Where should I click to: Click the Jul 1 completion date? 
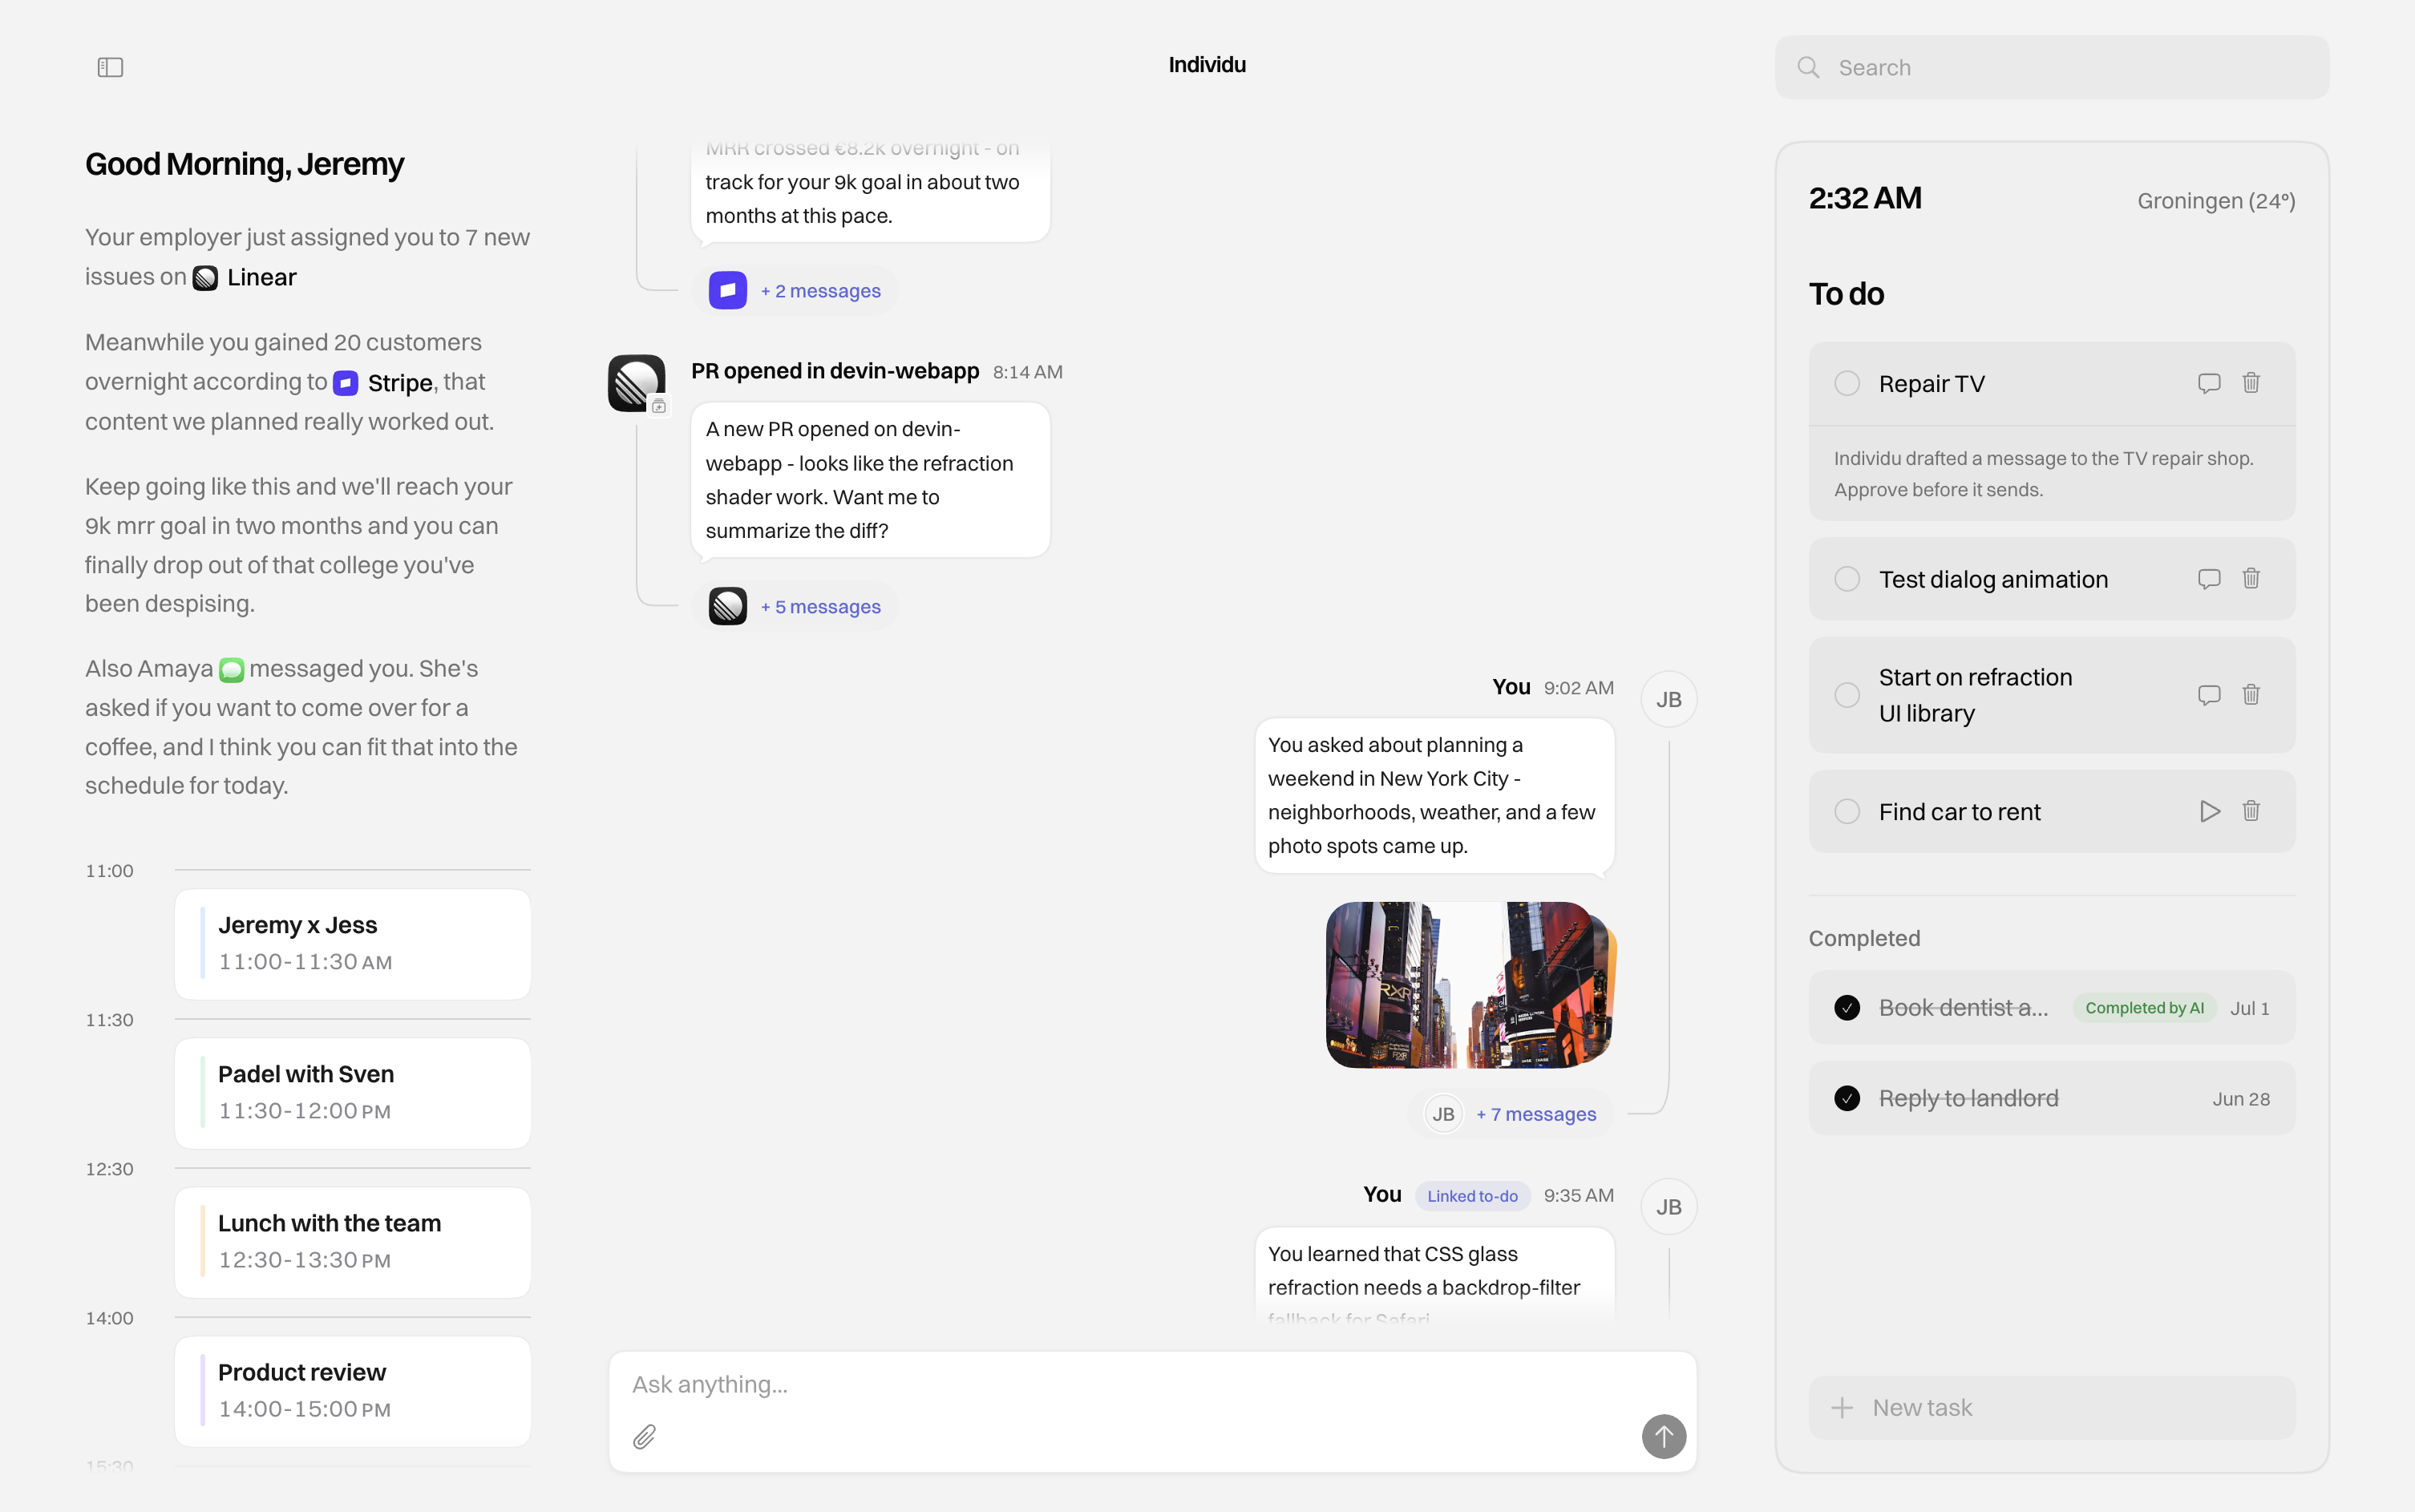2249,1008
